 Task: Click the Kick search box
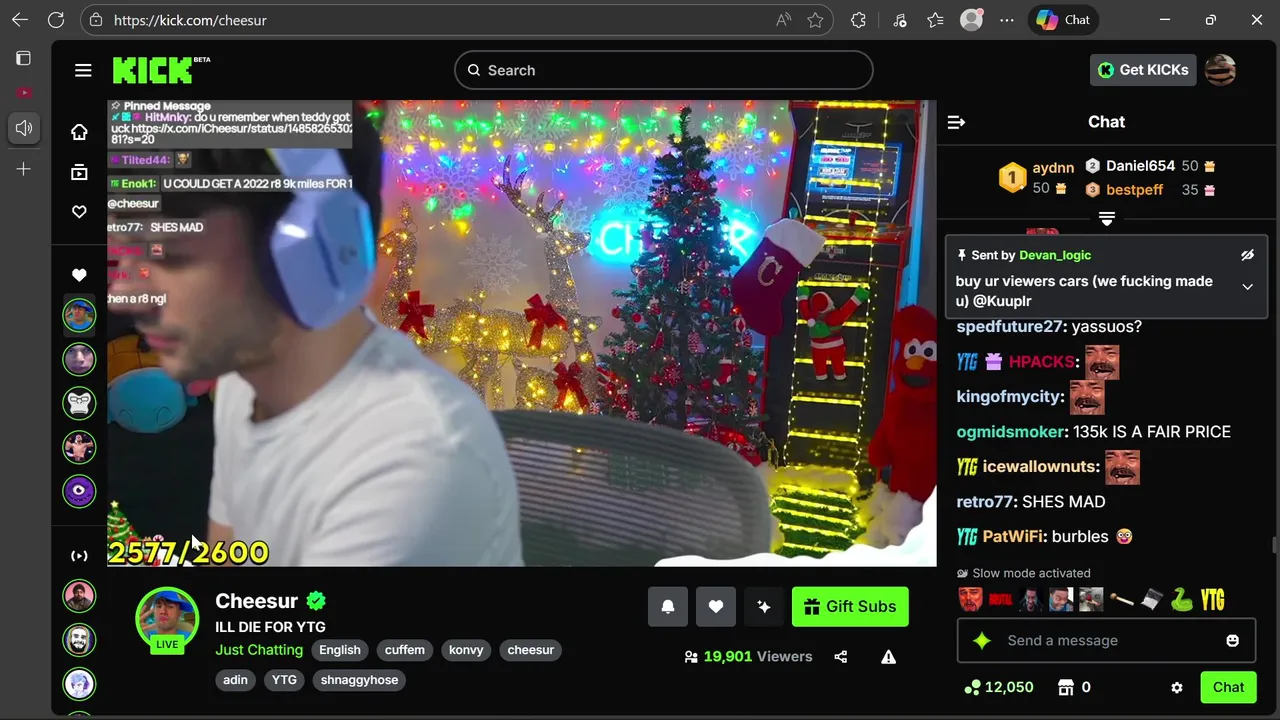tap(664, 70)
